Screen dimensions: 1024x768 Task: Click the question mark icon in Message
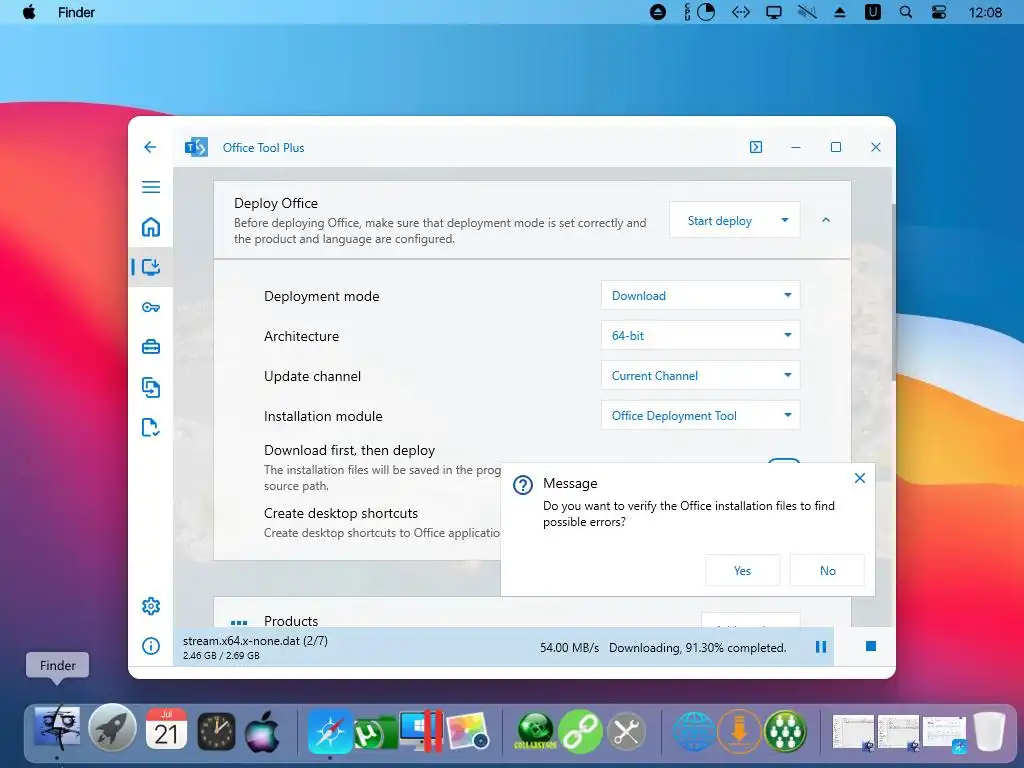pos(522,485)
